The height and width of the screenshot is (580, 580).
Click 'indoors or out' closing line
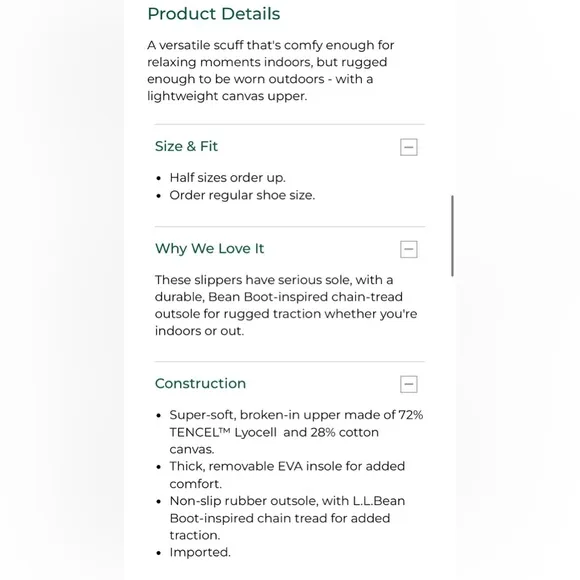[199, 331]
